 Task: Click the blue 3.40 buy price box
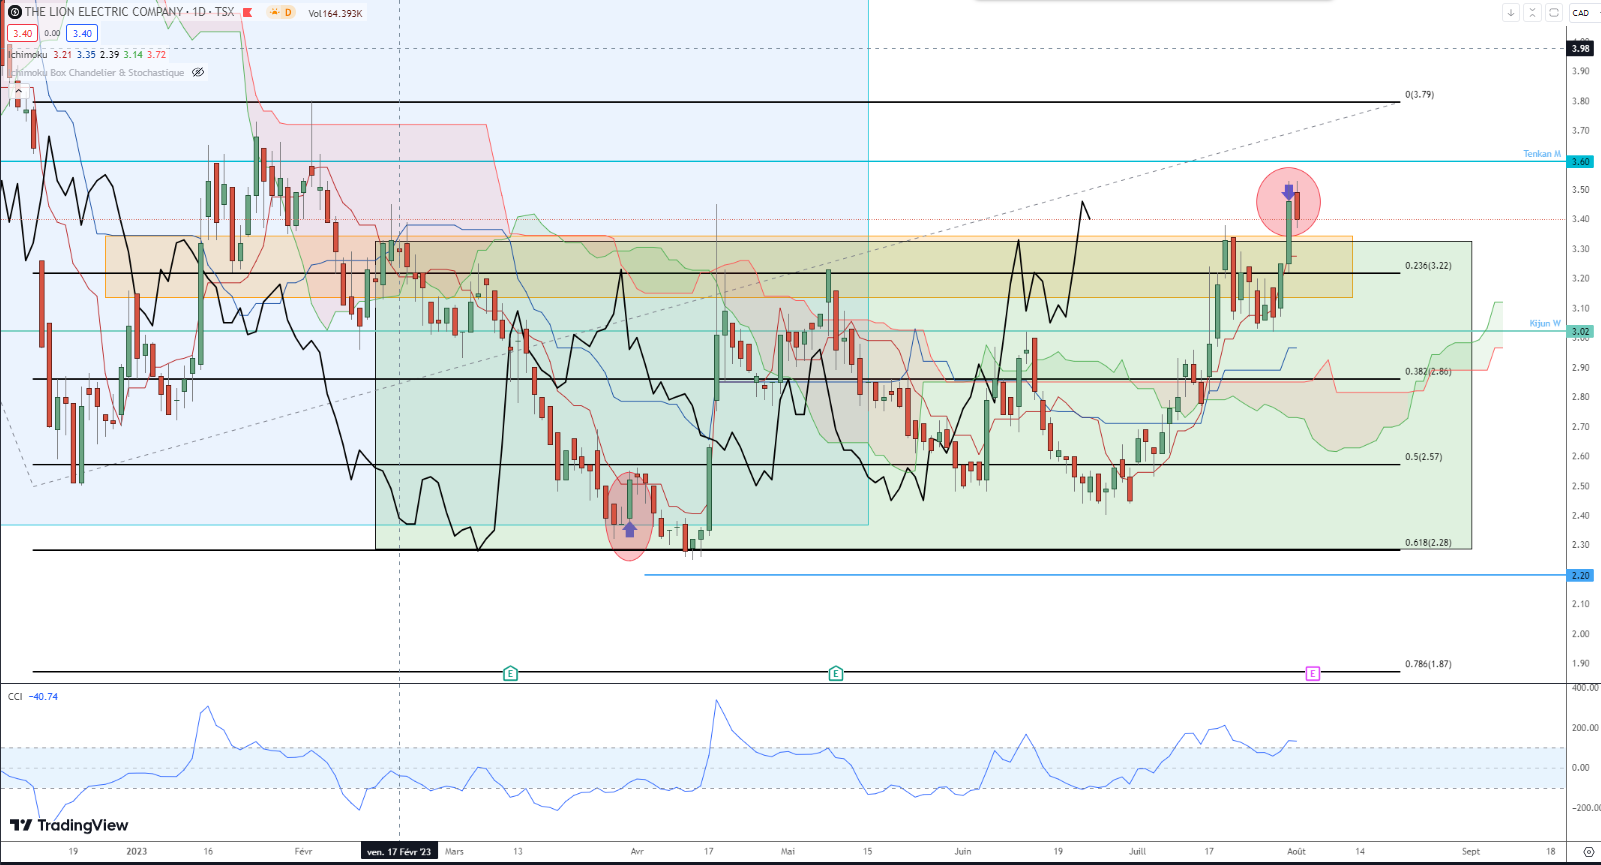point(82,33)
